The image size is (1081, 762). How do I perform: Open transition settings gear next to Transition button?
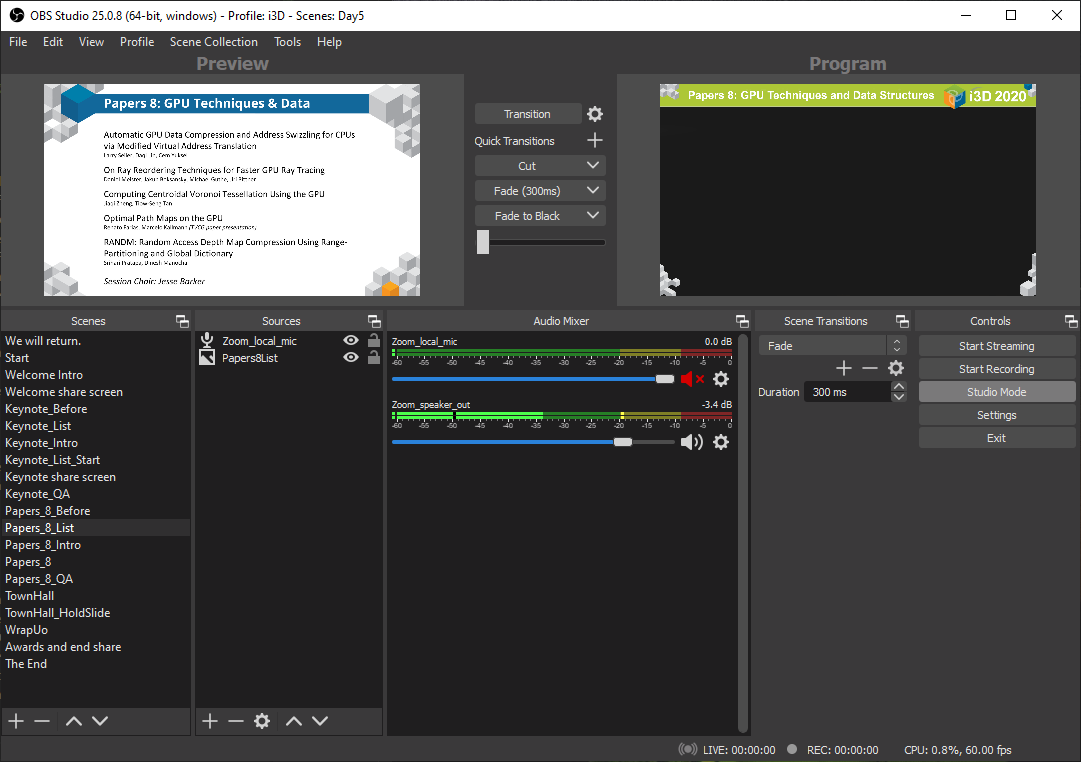(x=595, y=114)
